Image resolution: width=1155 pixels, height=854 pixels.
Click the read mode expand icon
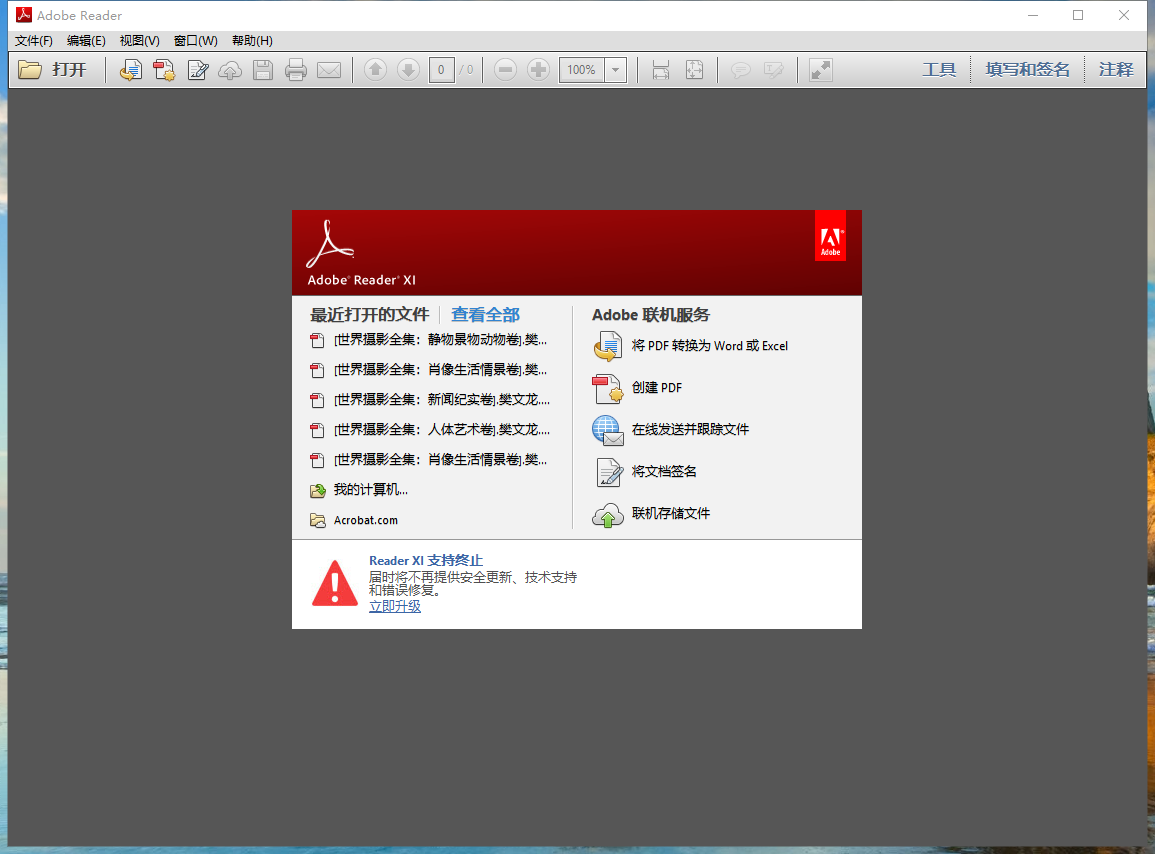[x=821, y=70]
